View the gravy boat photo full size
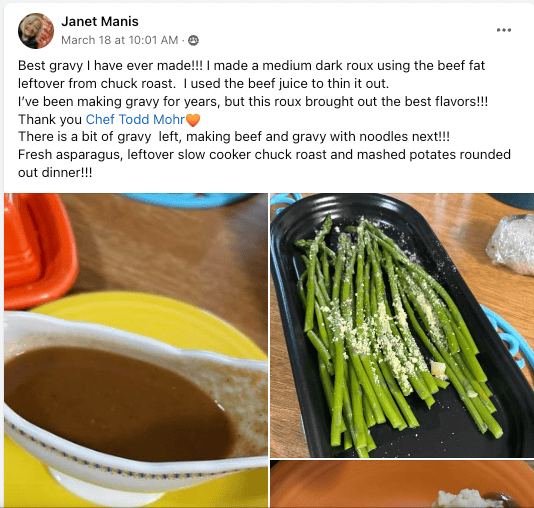The image size is (534, 508). pyautogui.click(x=136, y=350)
